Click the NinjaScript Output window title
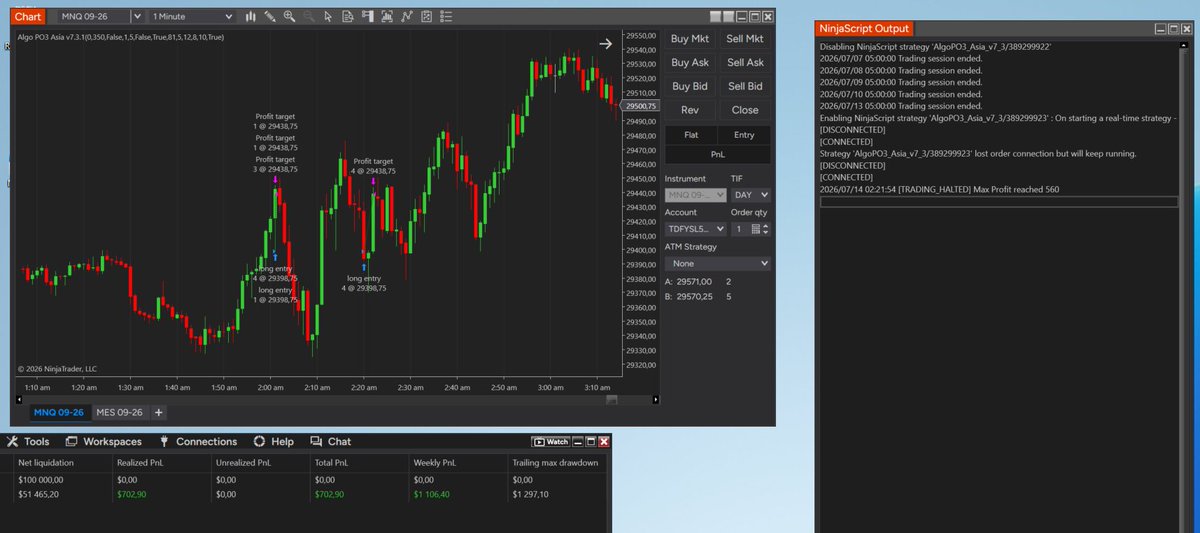The width and height of the screenshot is (1200, 533). 864,29
